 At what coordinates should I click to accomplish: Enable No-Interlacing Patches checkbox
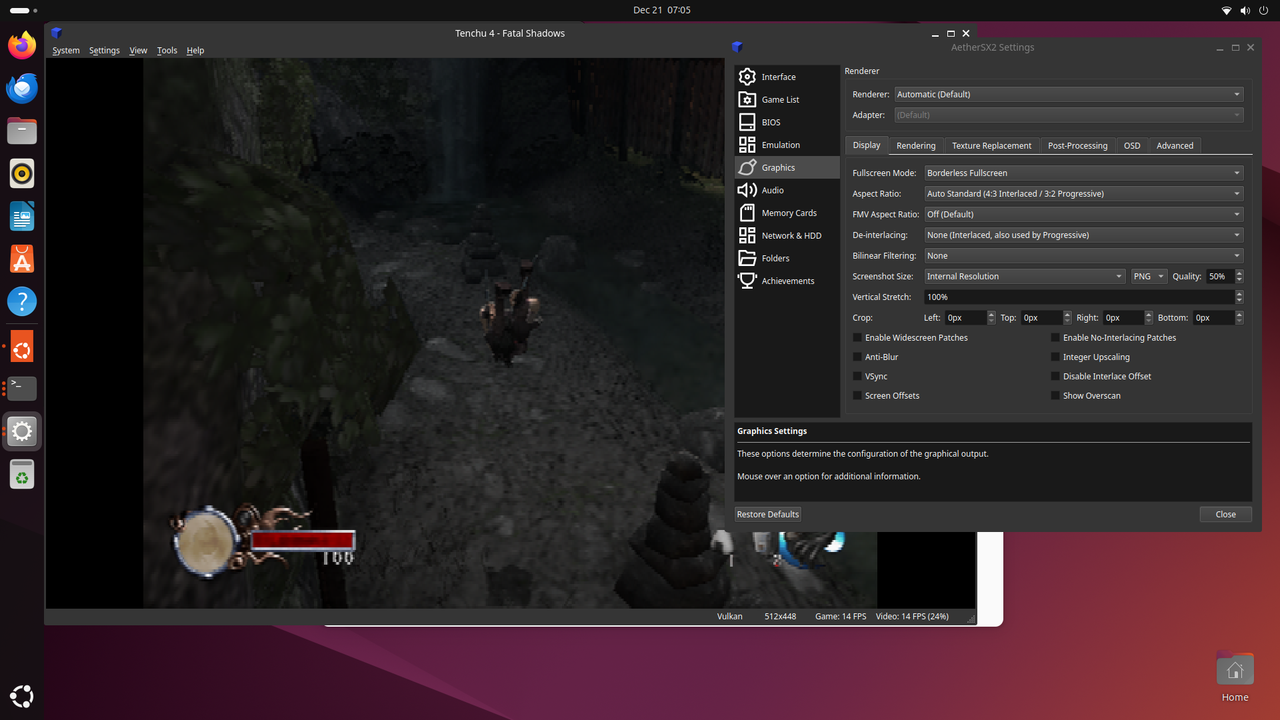1055,338
